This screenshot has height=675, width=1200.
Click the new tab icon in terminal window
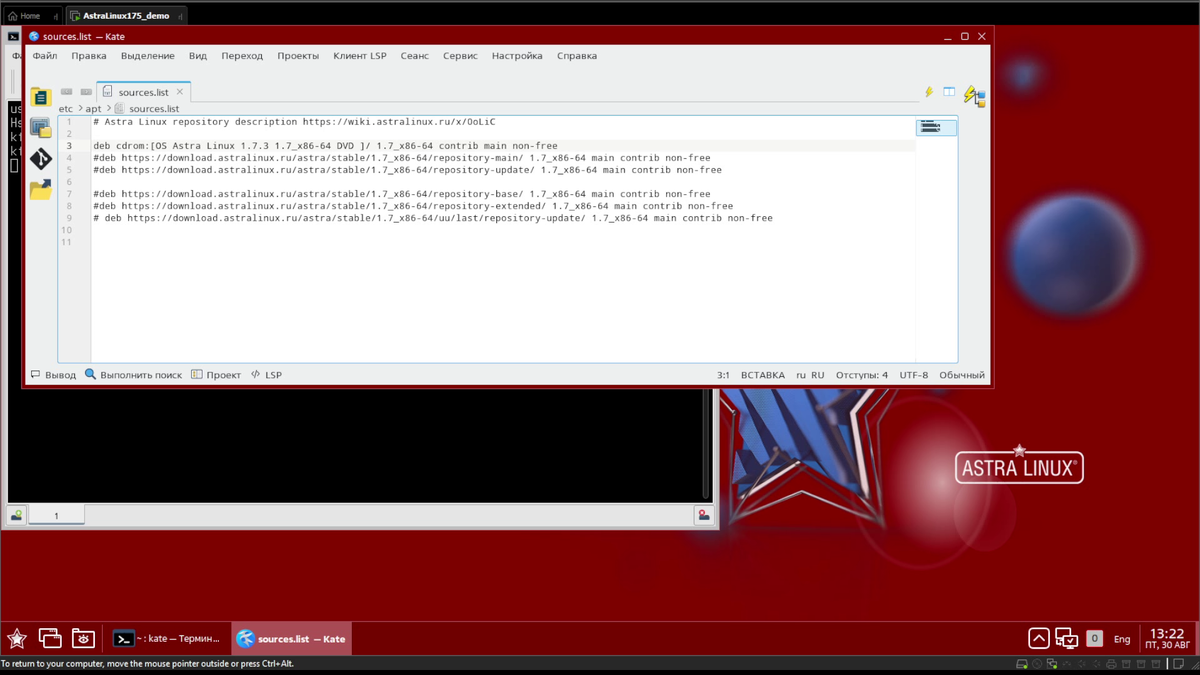click(17, 515)
